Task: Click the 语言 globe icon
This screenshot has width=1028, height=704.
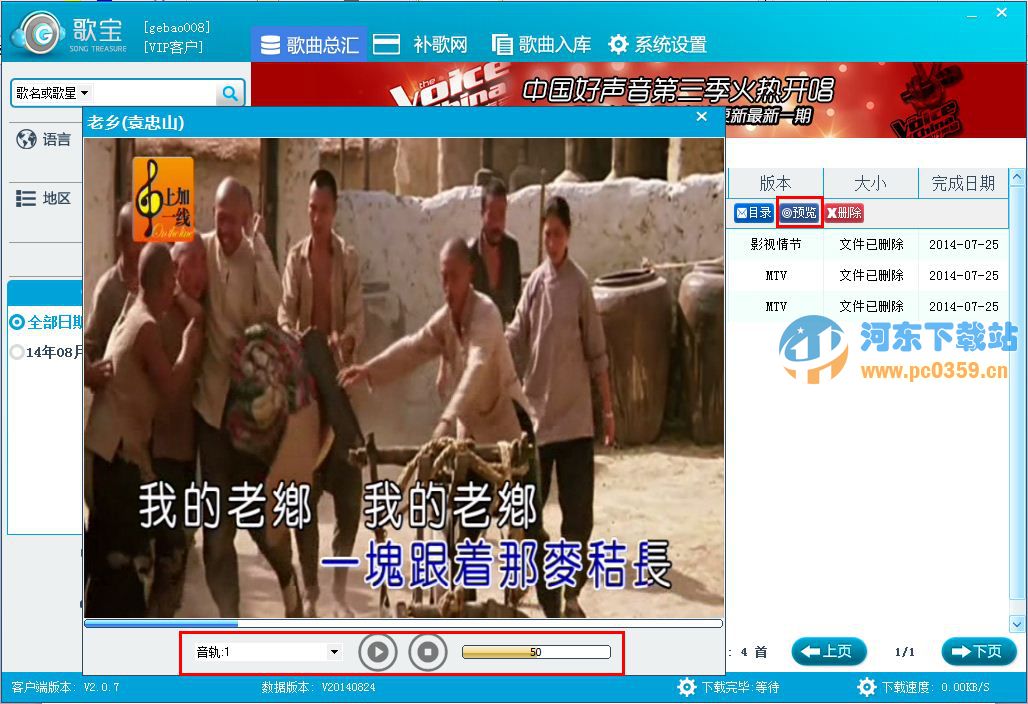Action: (x=26, y=139)
